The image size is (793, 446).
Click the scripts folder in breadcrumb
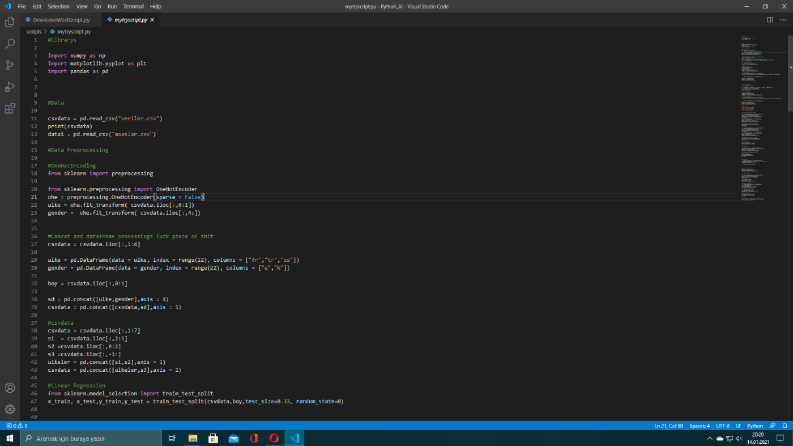pos(34,31)
